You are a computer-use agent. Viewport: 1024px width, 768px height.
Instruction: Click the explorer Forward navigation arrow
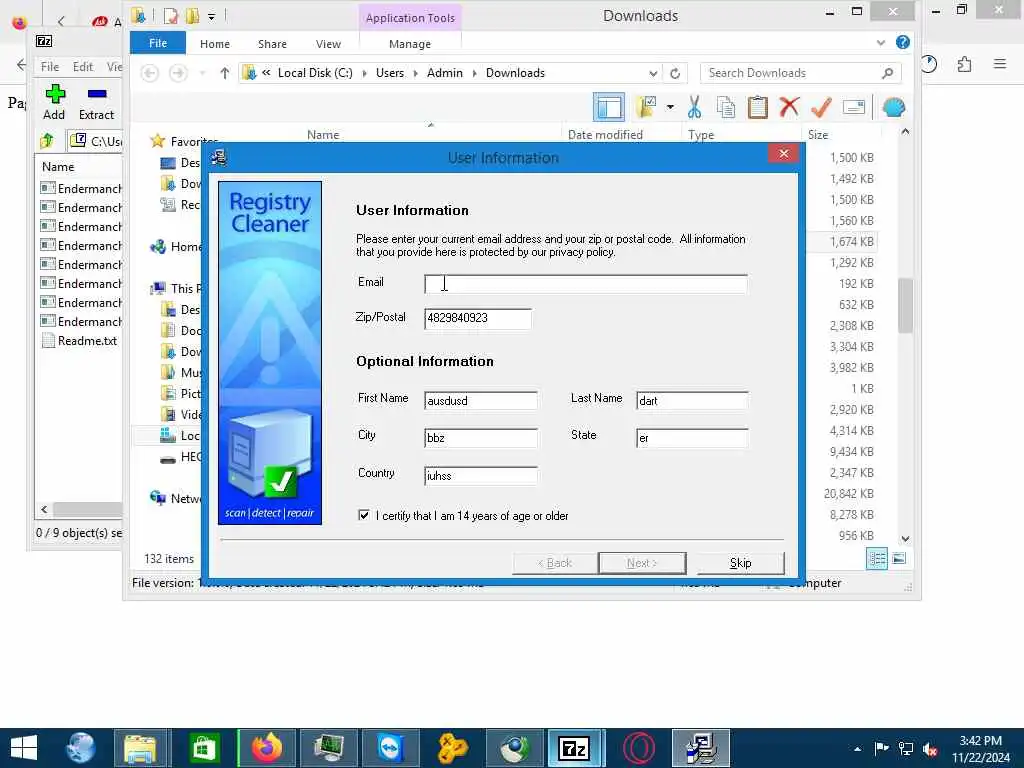[178, 73]
